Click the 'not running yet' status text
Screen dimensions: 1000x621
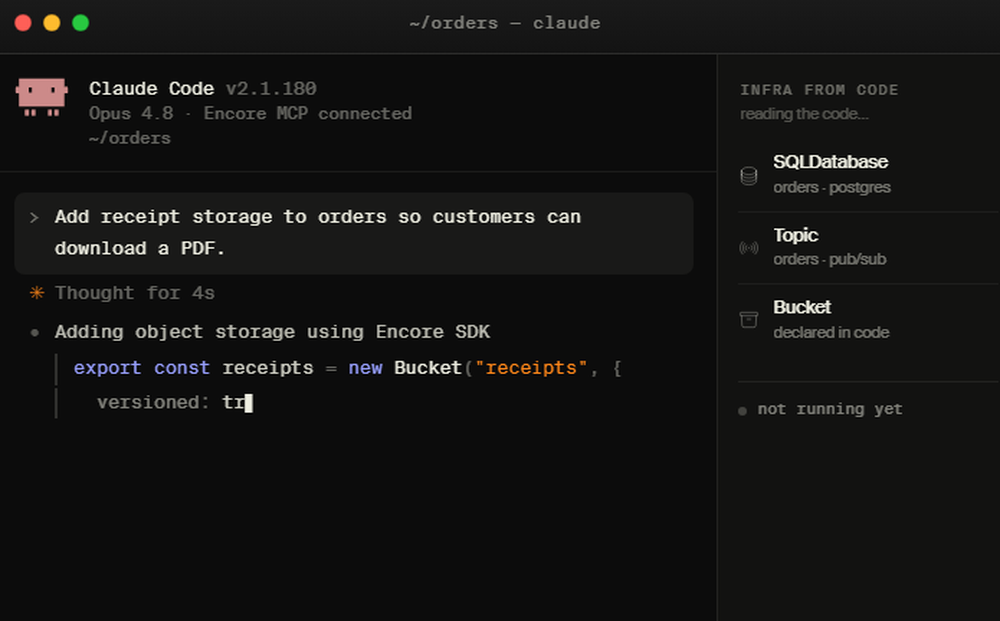pyautogui.click(x=830, y=409)
